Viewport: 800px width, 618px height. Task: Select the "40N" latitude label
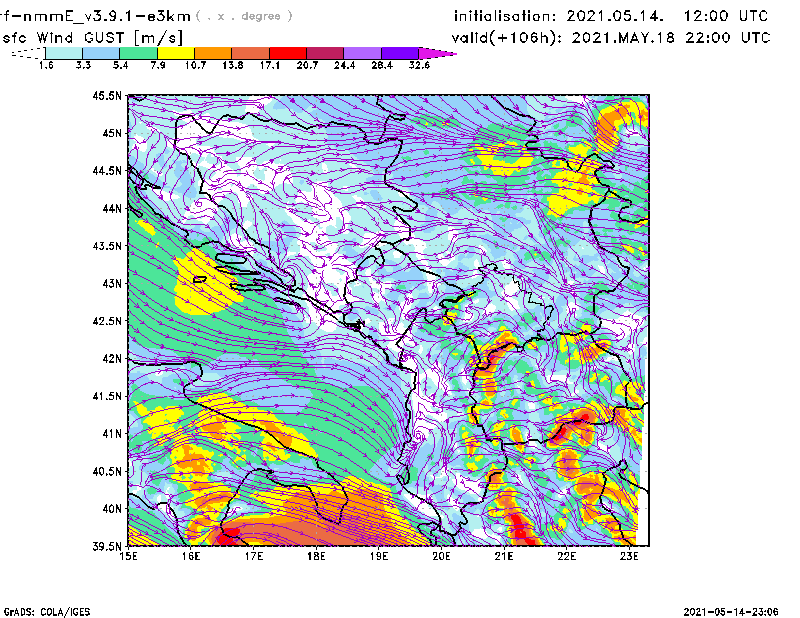(x=112, y=509)
